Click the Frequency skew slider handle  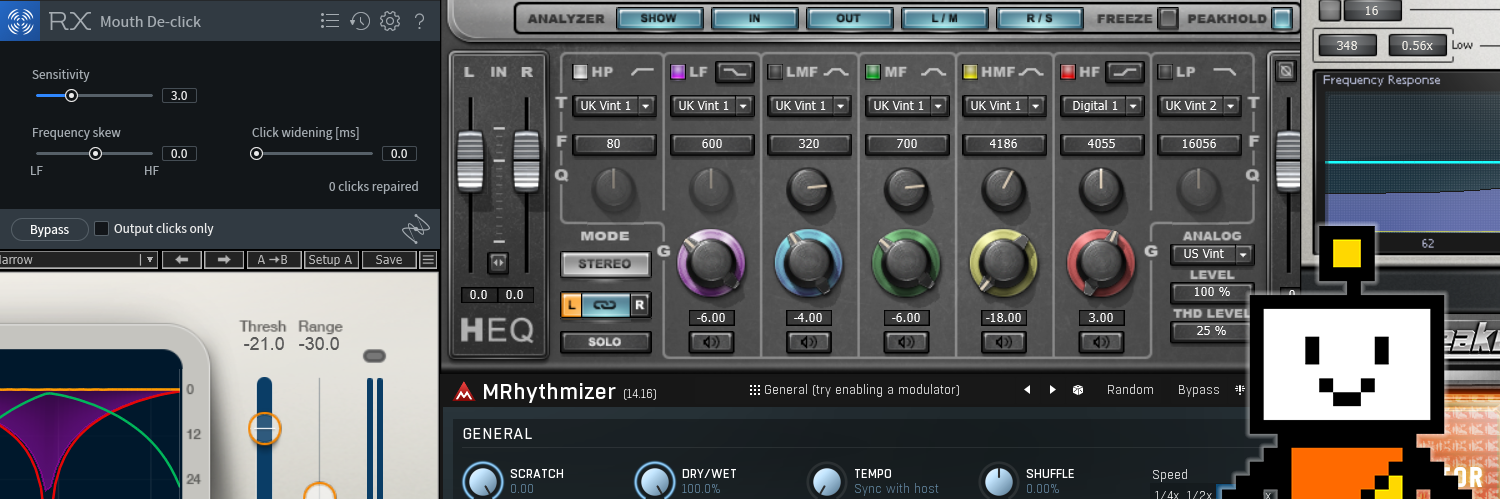pyautogui.click(x=95, y=154)
